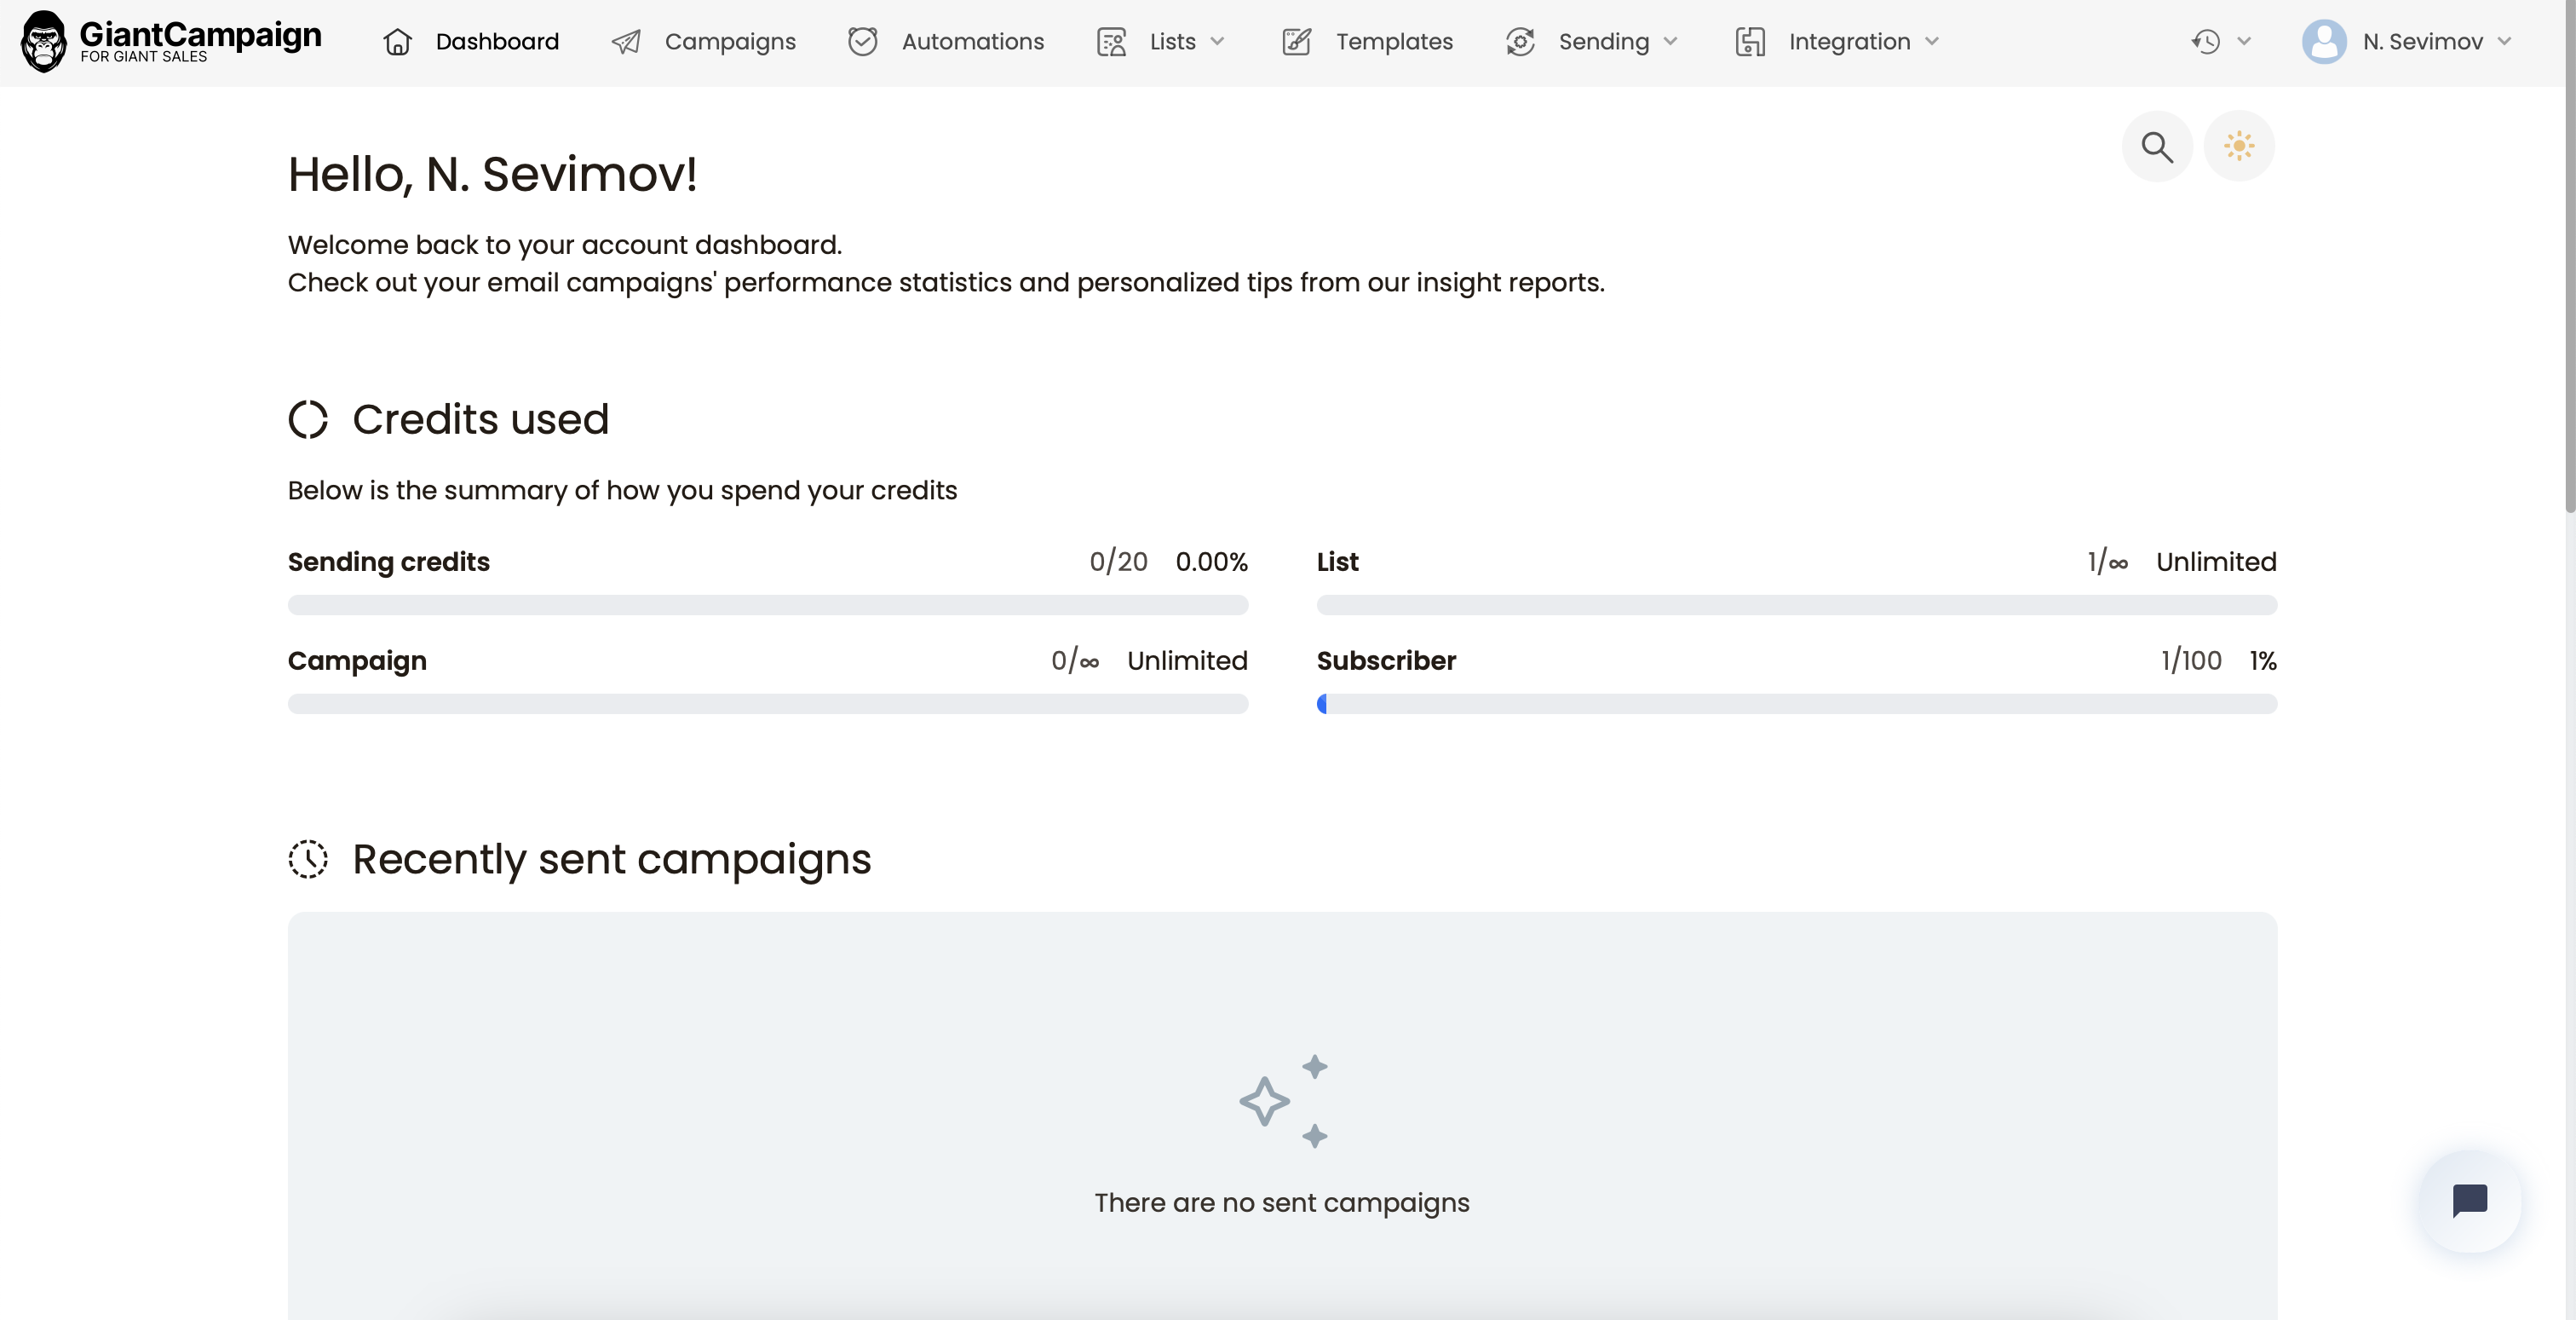Click the List progress bar
Image resolution: width=2576 pixels, height=1320 pixels.
click(x=1796, y=605)
